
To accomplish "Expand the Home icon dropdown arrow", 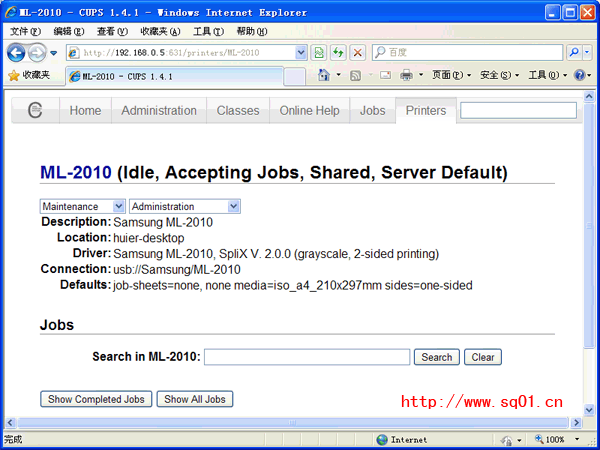I will point(338,75).
